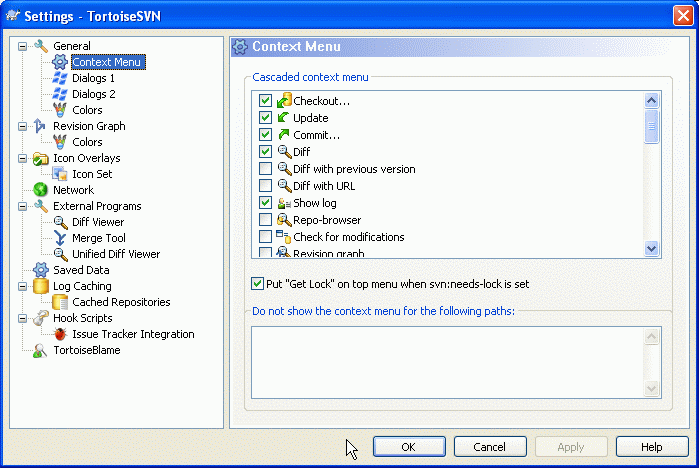The image size is (699, 468).
Task: Click the Hook Scripts icon
Action: tap(41, 318)
